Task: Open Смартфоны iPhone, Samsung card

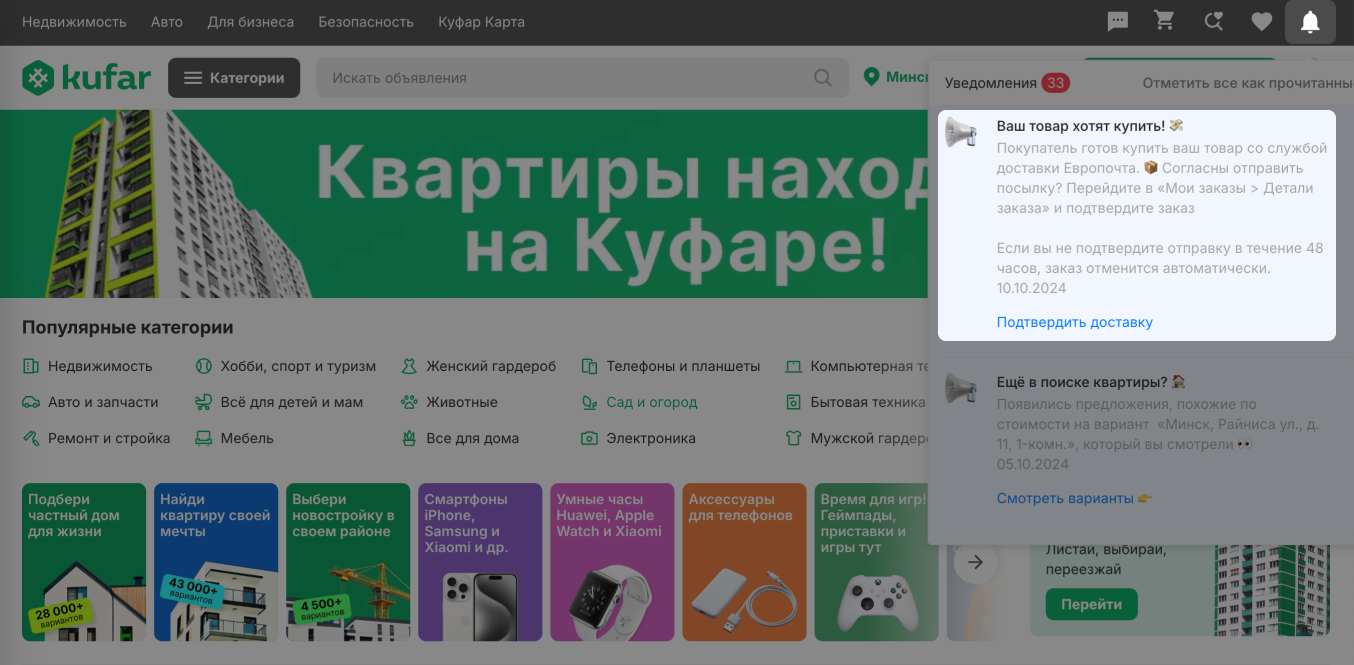Action: click(x=480, y=562)
